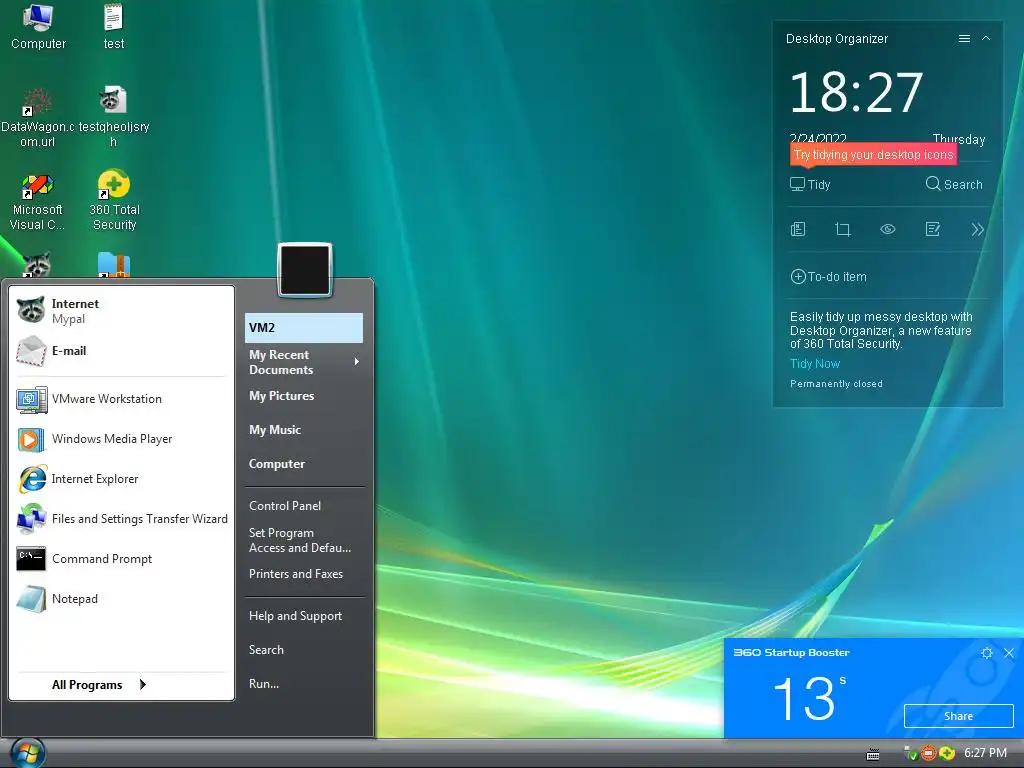Viewport: 1024px width, 768px height.
Task: Click the crop screenshot icon in Desktop Organizer
Action: [842, 229]
